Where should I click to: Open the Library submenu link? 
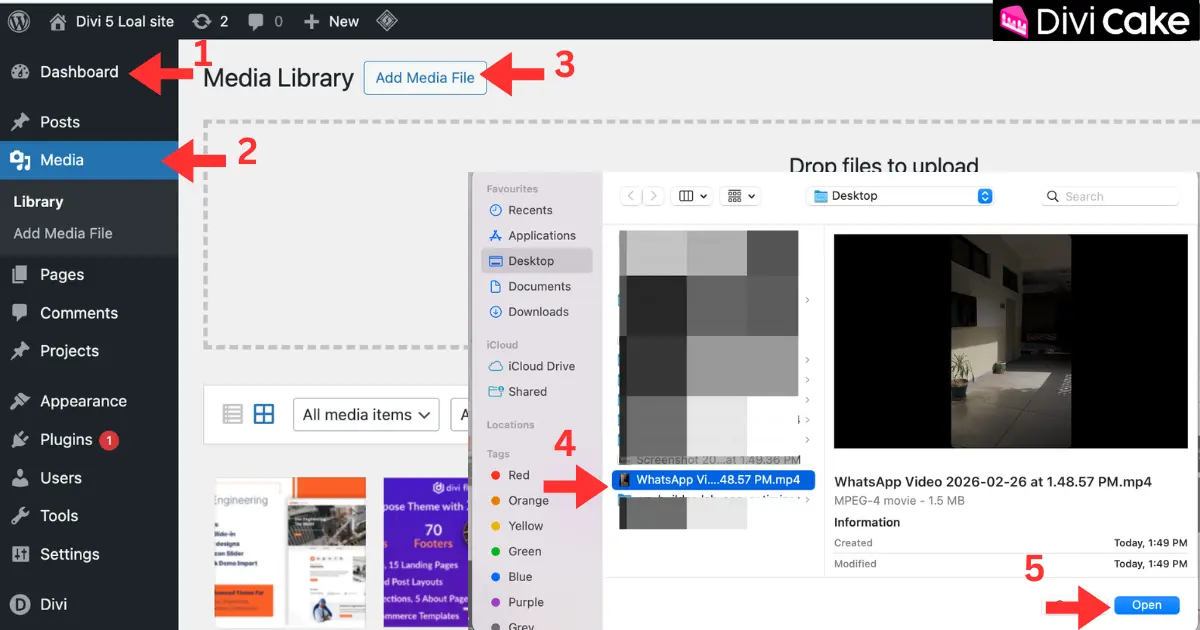tap(38, 202)
